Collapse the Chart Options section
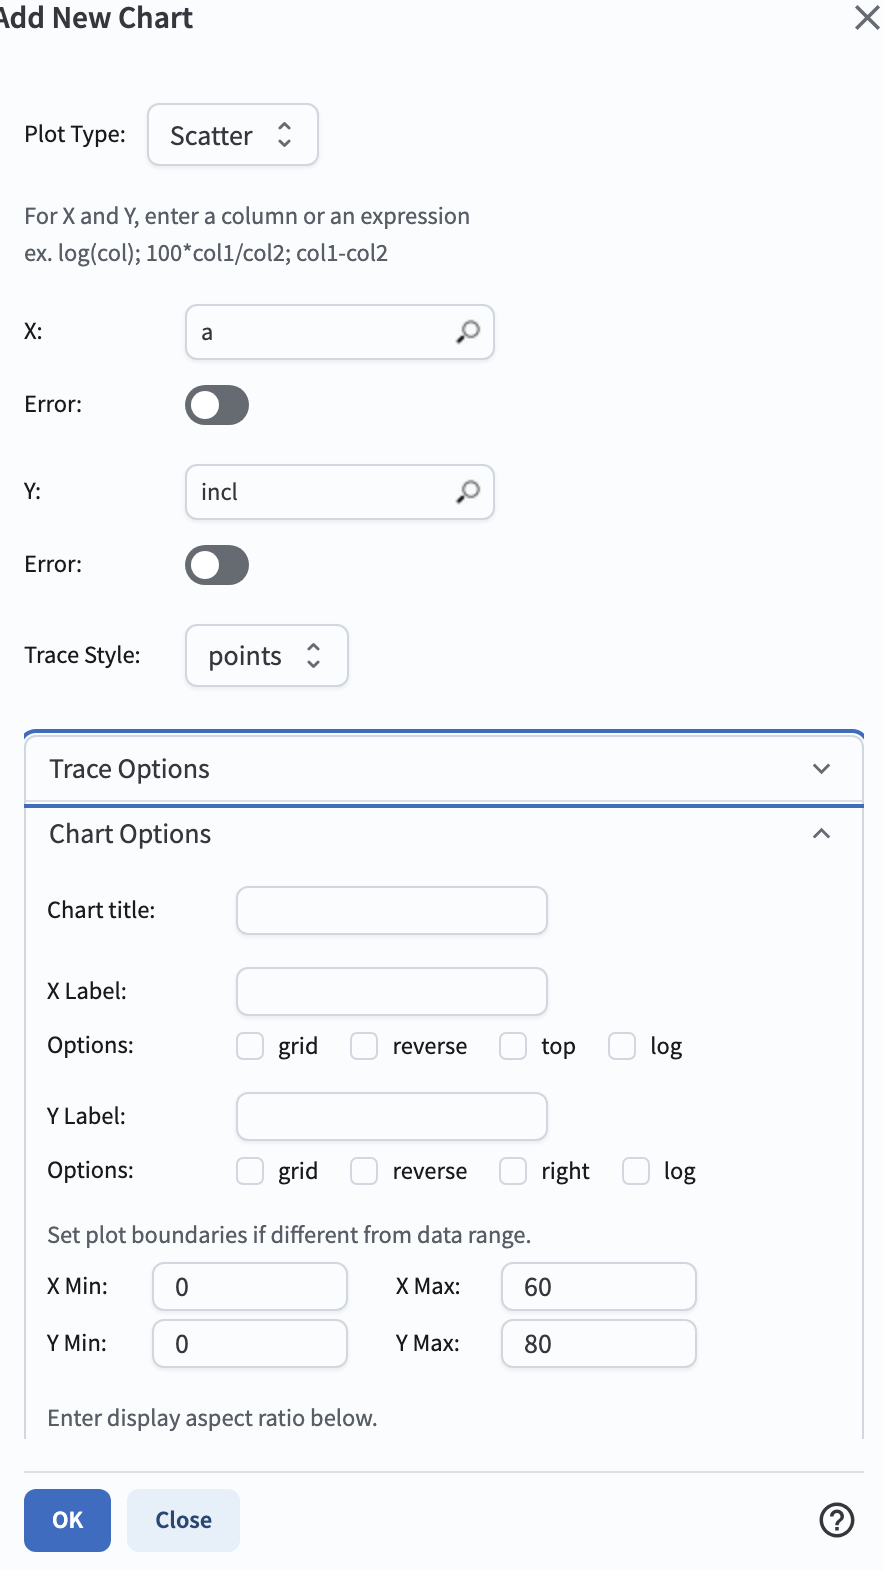Image resolution: width=884 pixels, height=1570 pixels. pyautogui.click(x=444, y=834)
